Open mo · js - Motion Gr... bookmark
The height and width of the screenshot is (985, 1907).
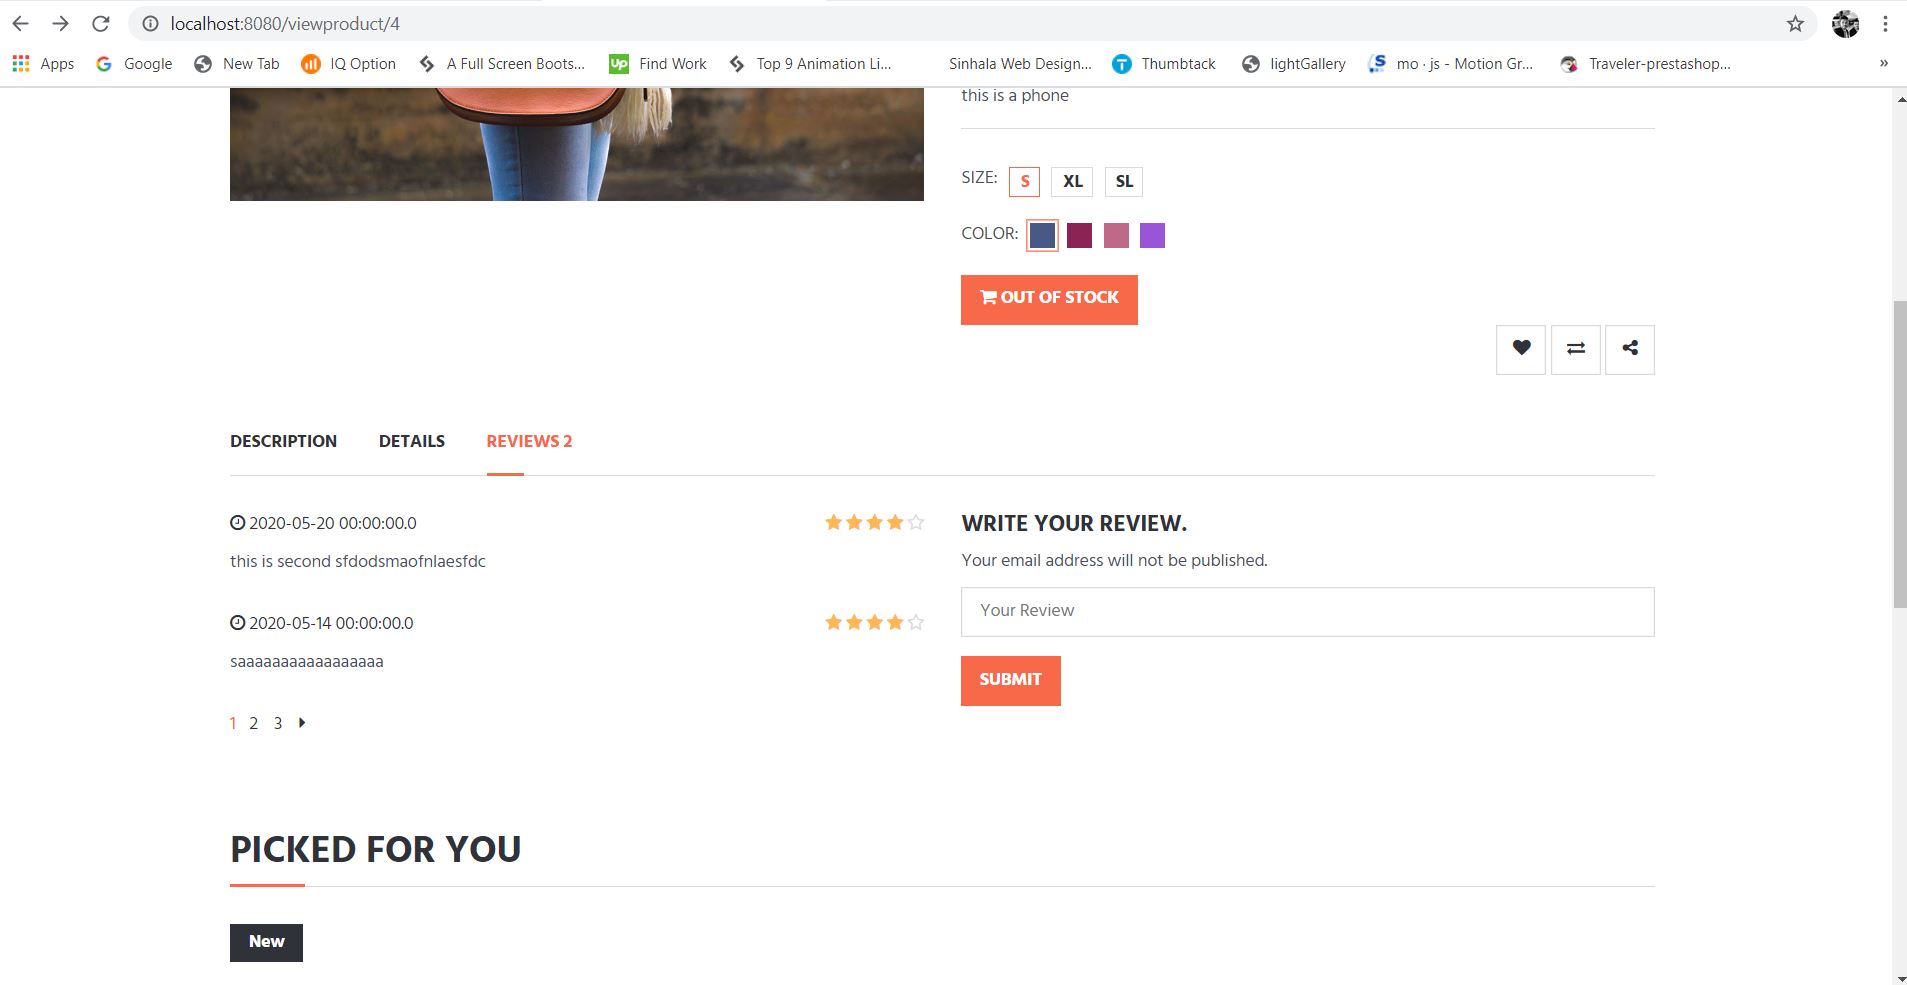1451,64
